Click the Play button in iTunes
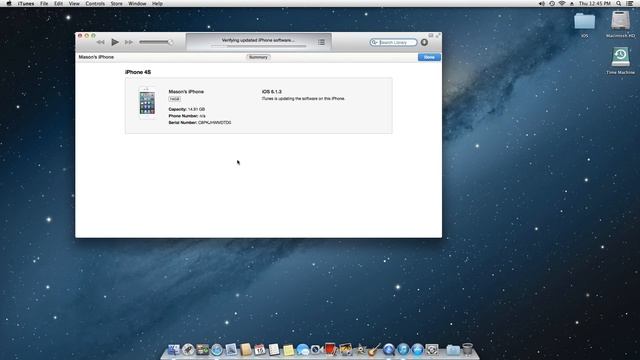Viewport: 640px width, 360px height. point(115,42)
